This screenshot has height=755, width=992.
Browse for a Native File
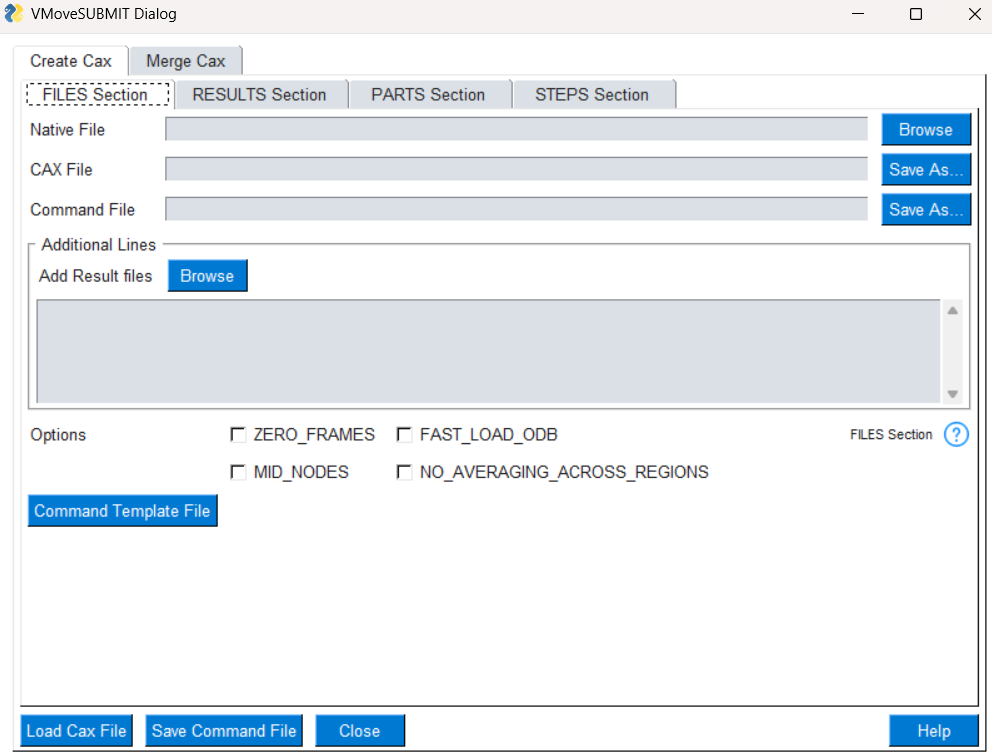[x=925, y=129]
